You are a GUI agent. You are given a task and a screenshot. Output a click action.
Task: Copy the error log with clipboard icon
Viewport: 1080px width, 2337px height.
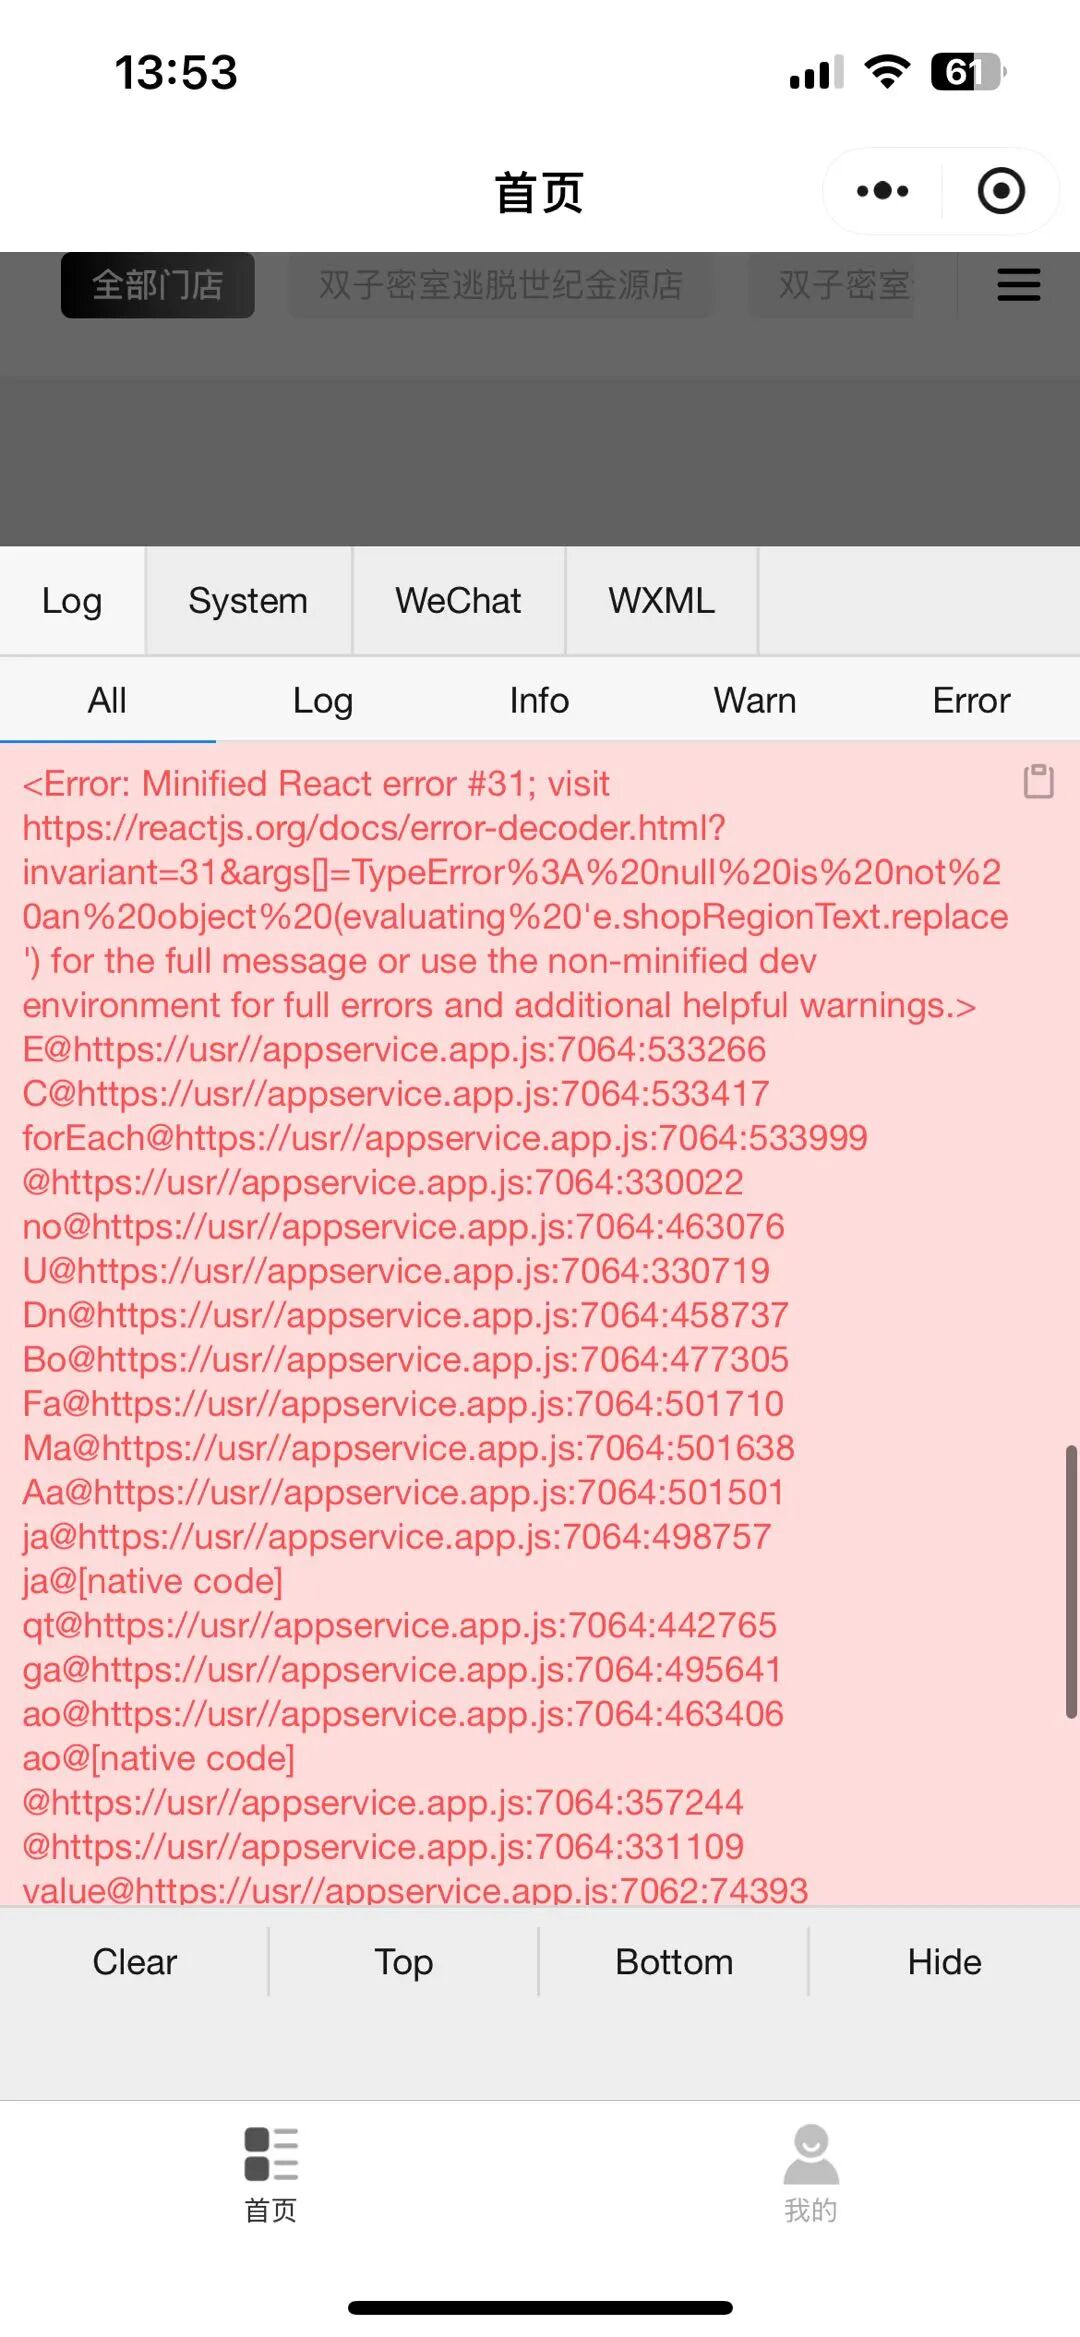(x=1038, y=781)
